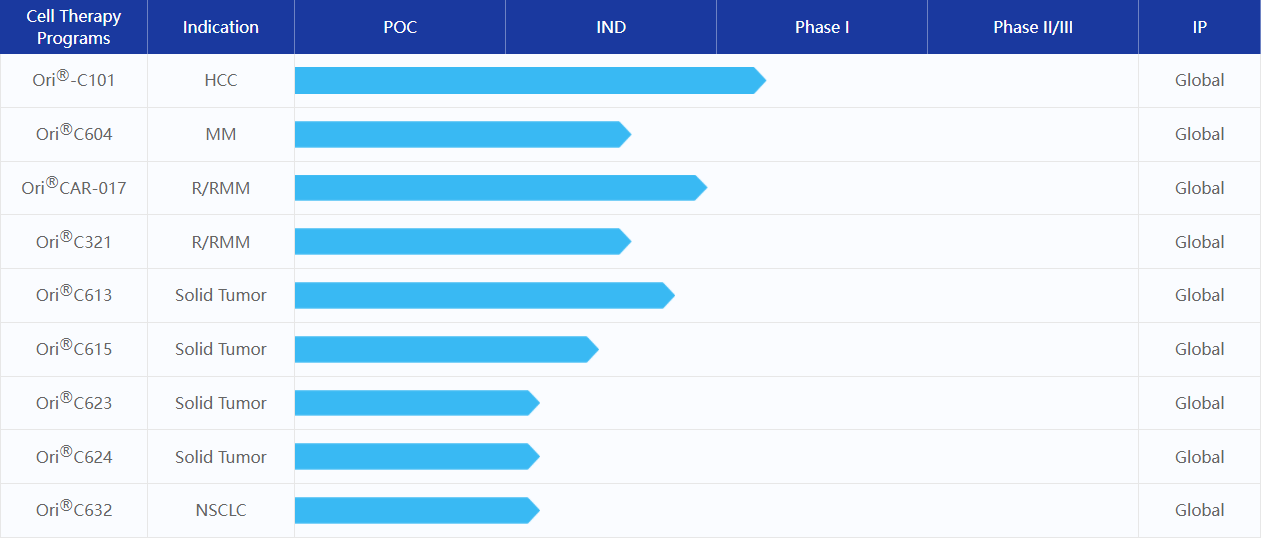Select the Ori C613 program row label
The image size is (1261, 539).
pyautogui.click(x=74, y=295)
